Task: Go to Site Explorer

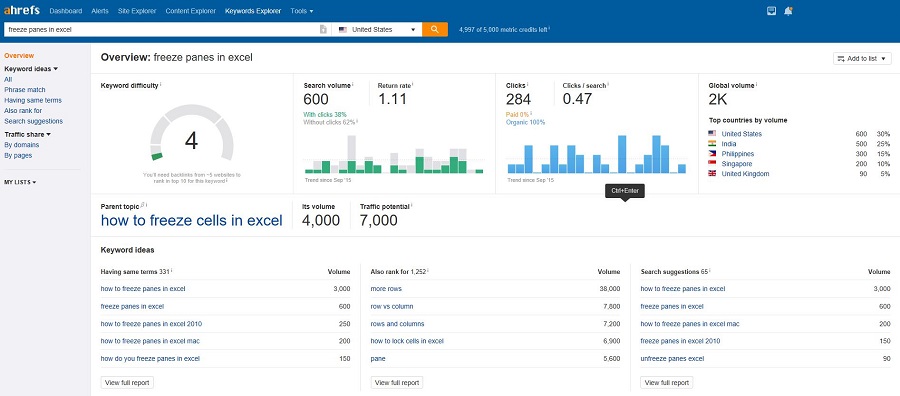Action: coord(137,11)
